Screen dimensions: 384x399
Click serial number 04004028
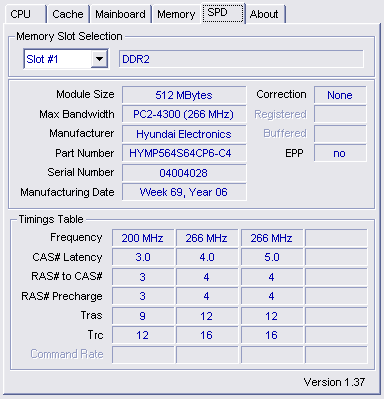click(x=184, y=173)
